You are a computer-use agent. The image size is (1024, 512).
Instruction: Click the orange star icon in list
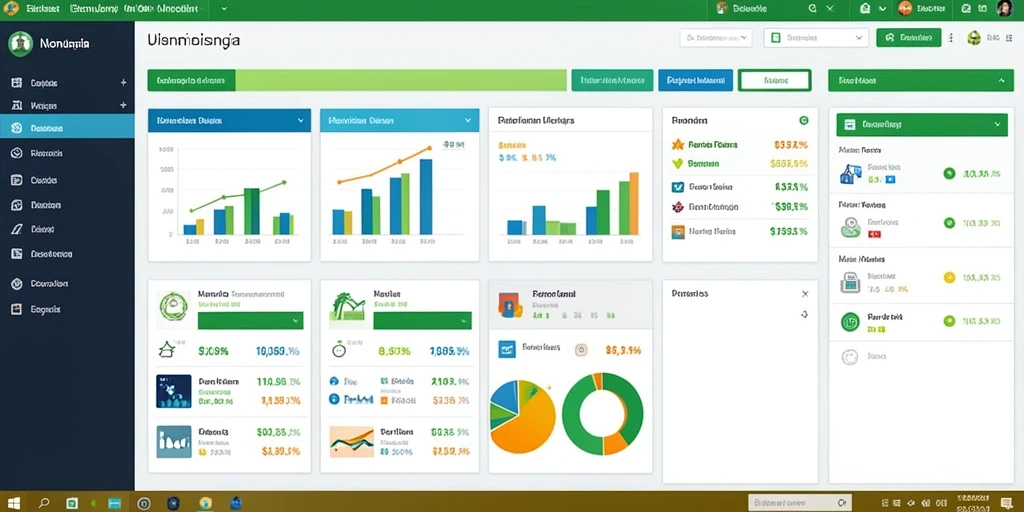[677, 144]
